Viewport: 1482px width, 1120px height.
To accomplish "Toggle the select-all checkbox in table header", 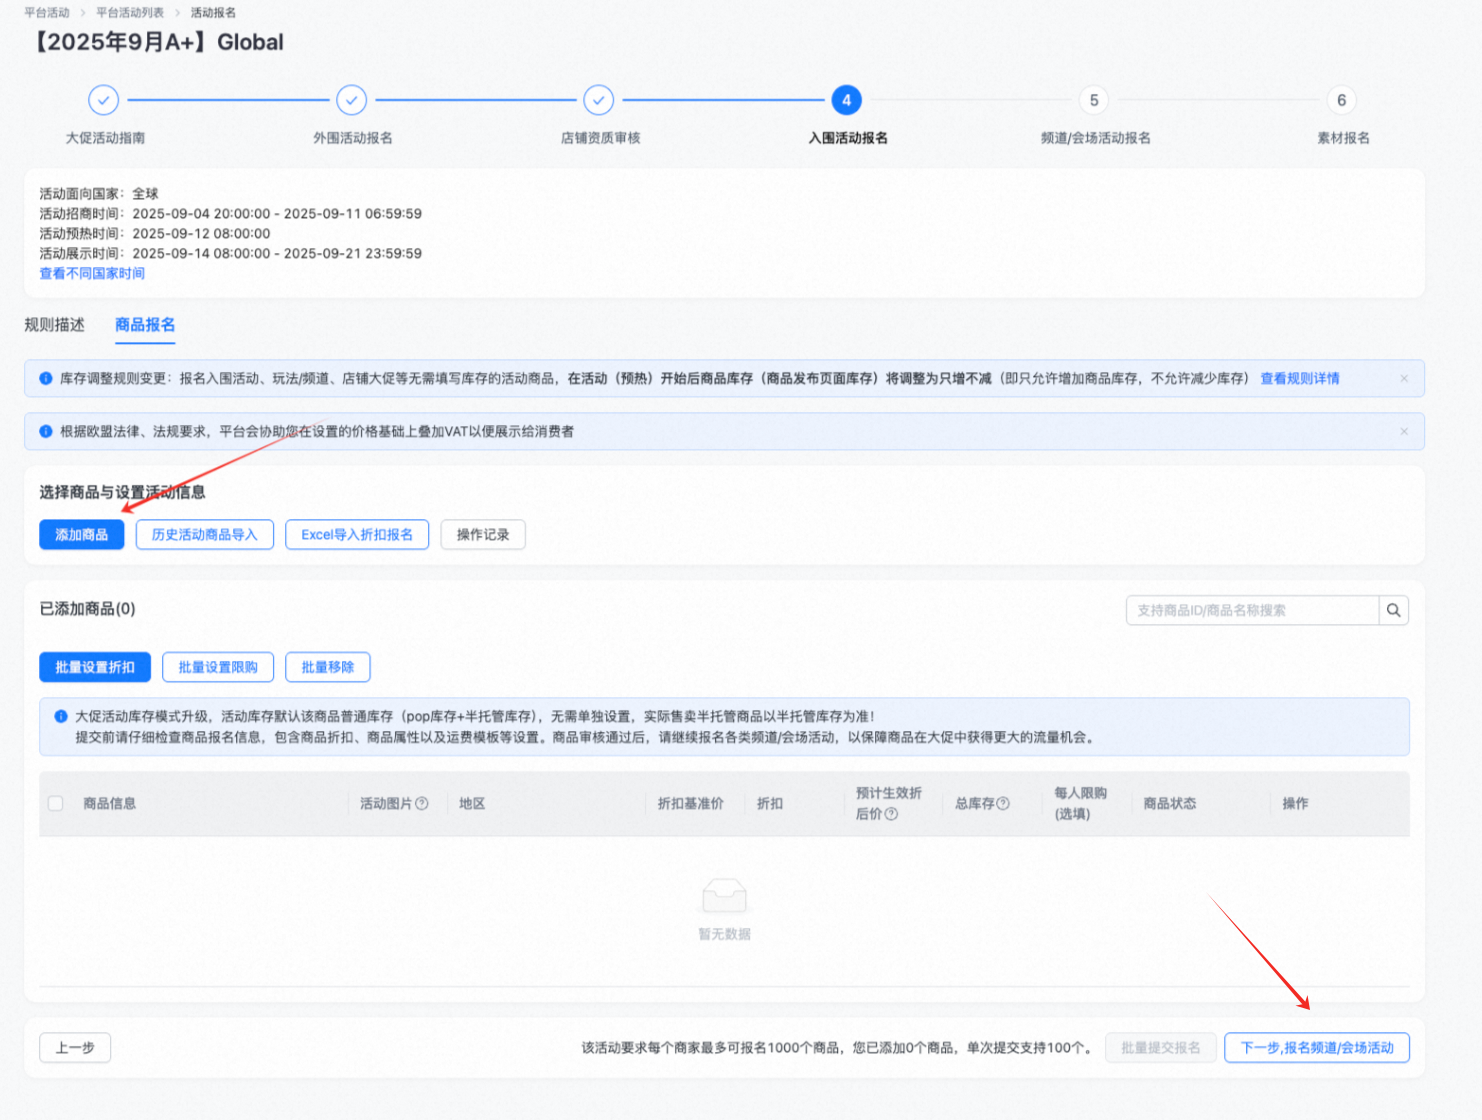I will click(x=56, y=803).
